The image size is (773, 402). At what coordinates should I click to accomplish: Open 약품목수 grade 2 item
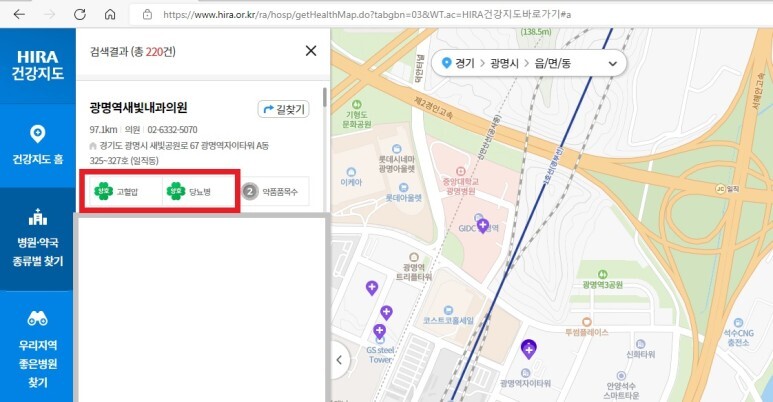(x=270, y=191)
